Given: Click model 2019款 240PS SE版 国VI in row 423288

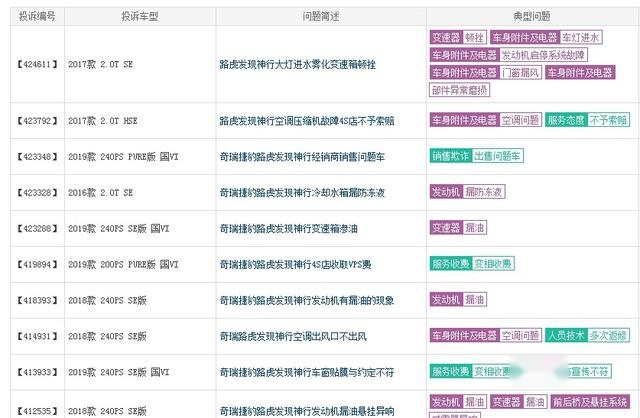Looking at the screenshot, I should [118, 229].
